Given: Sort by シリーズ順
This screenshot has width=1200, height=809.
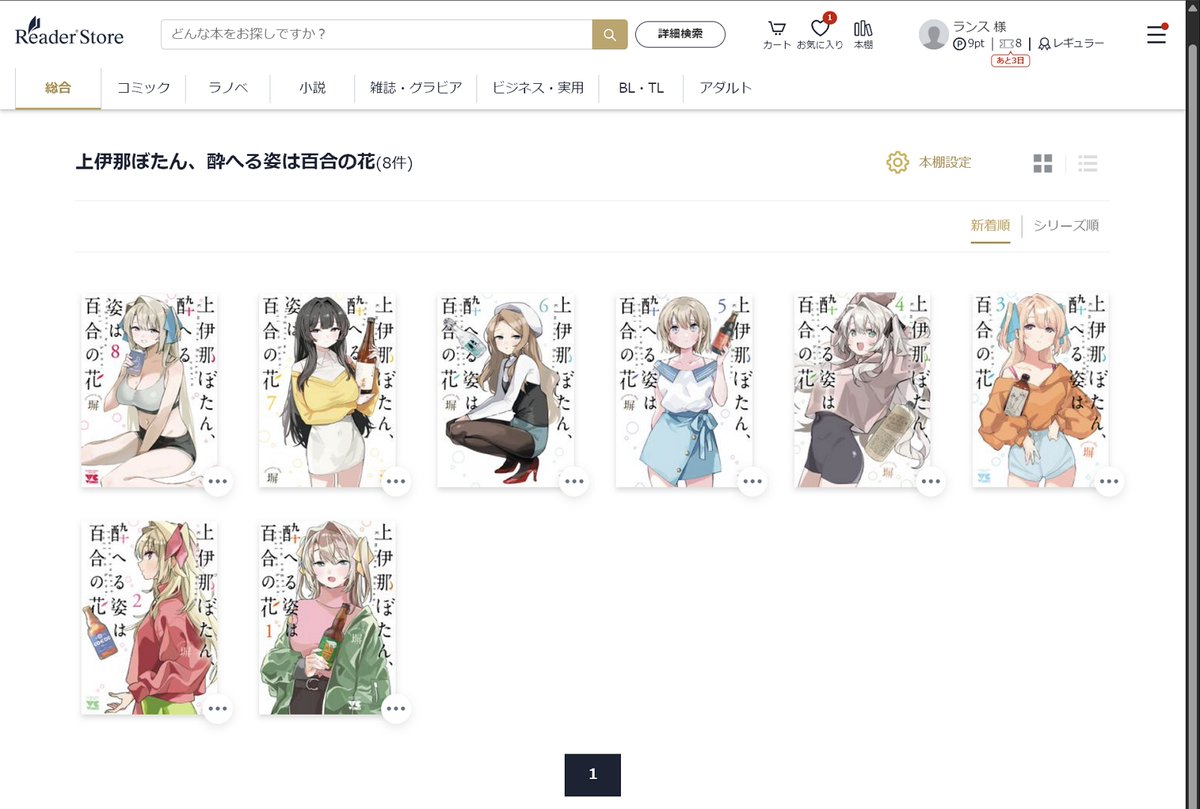Looking at the screenshot, I should click(1066, 226).
